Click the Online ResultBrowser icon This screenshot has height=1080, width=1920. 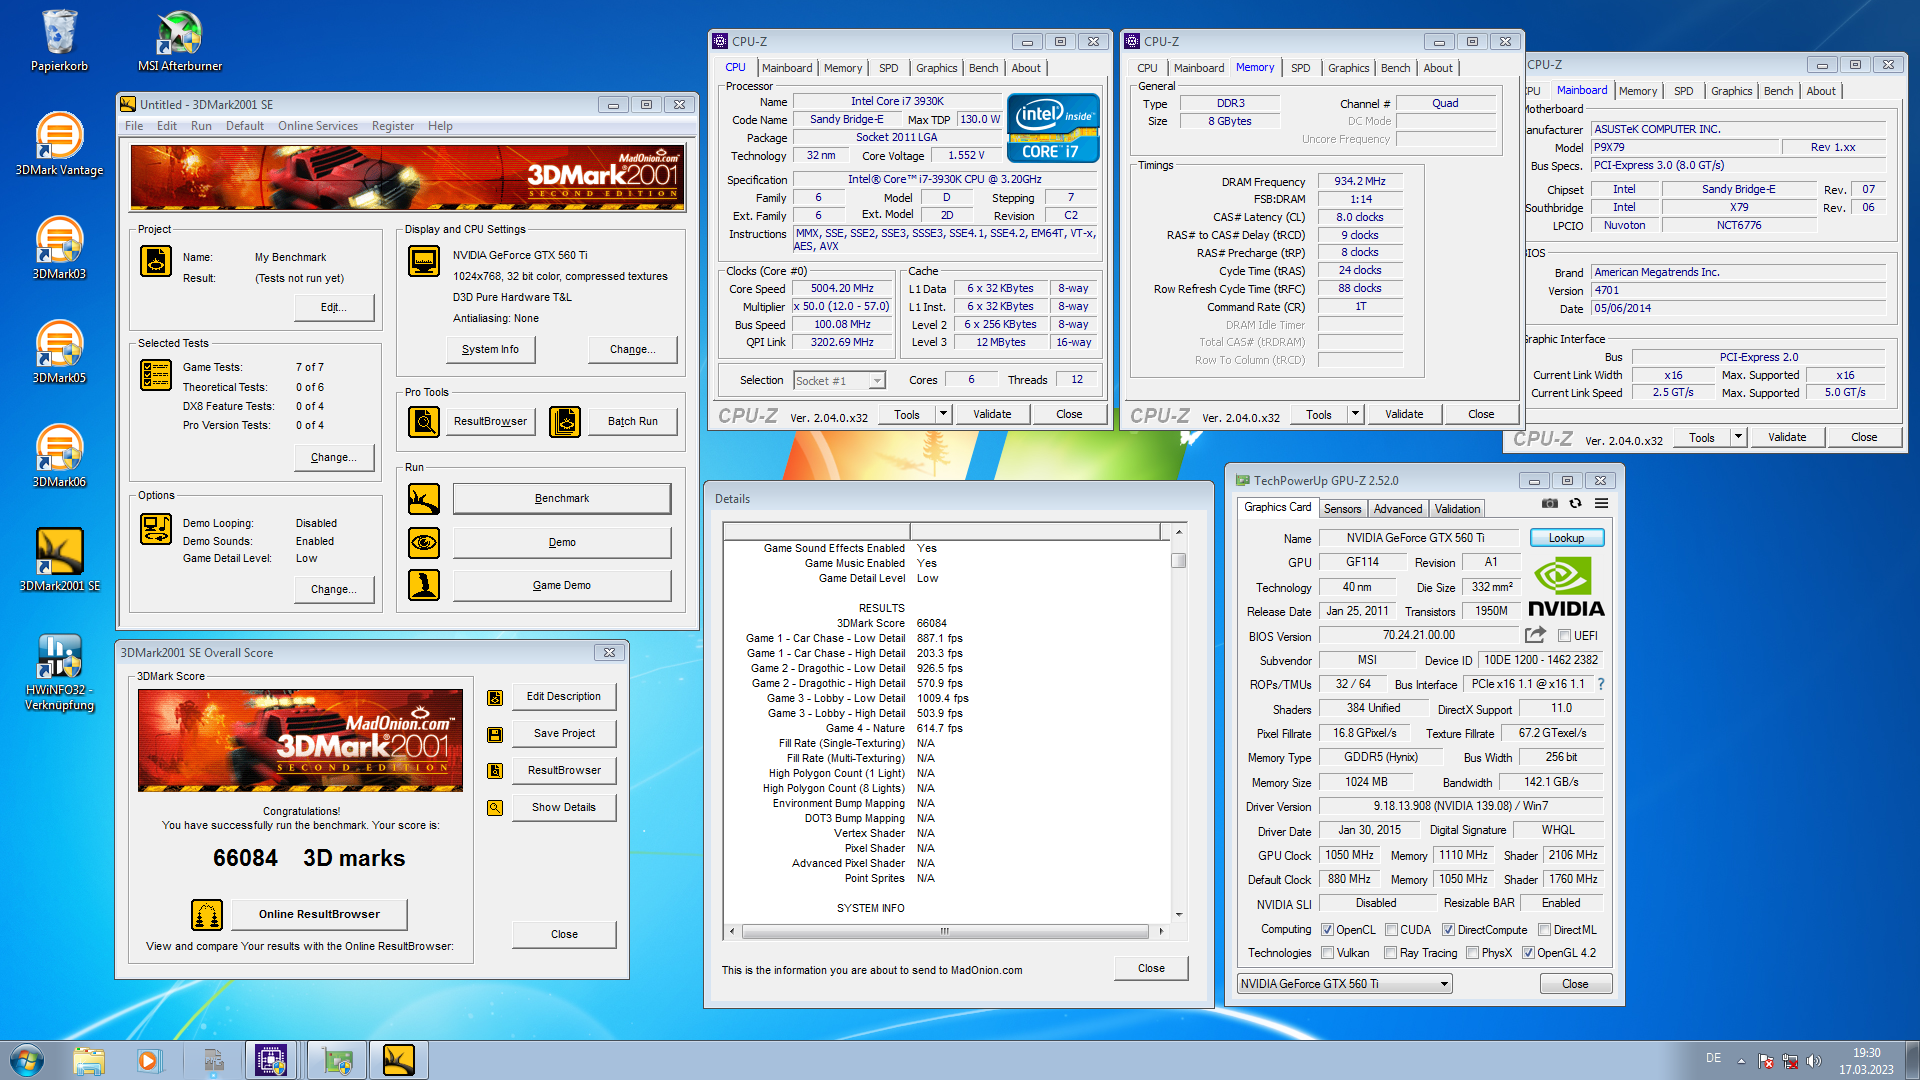(x=207, y=914)
